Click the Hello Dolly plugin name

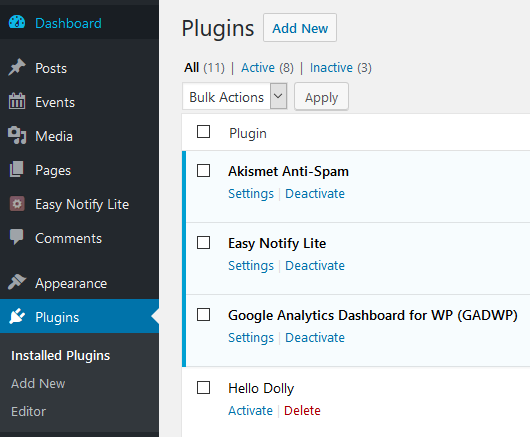[261, 388]
